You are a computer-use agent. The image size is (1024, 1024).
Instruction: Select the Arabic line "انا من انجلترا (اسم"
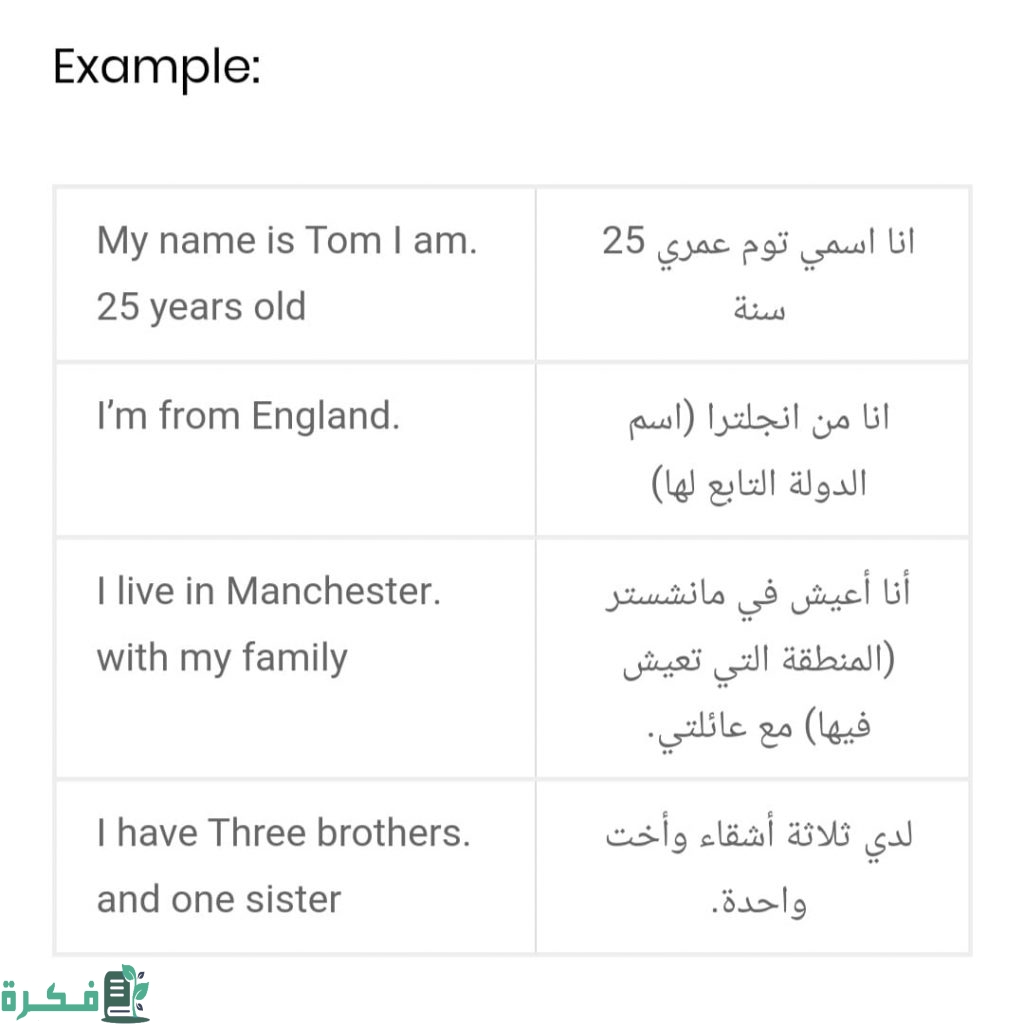759,417
